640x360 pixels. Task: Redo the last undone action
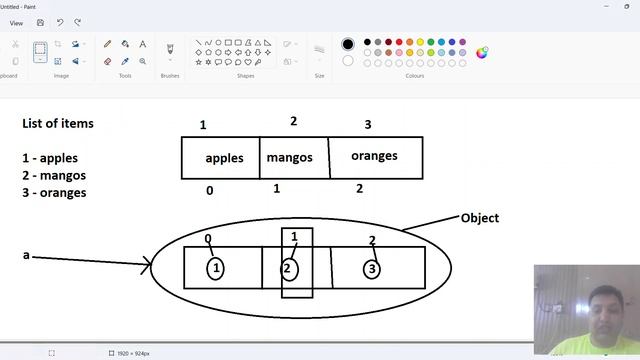[x=78, y=23]
